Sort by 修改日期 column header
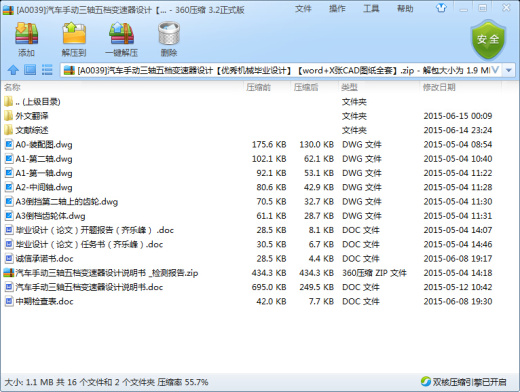 pyautogui.click(x=439, y=87)
